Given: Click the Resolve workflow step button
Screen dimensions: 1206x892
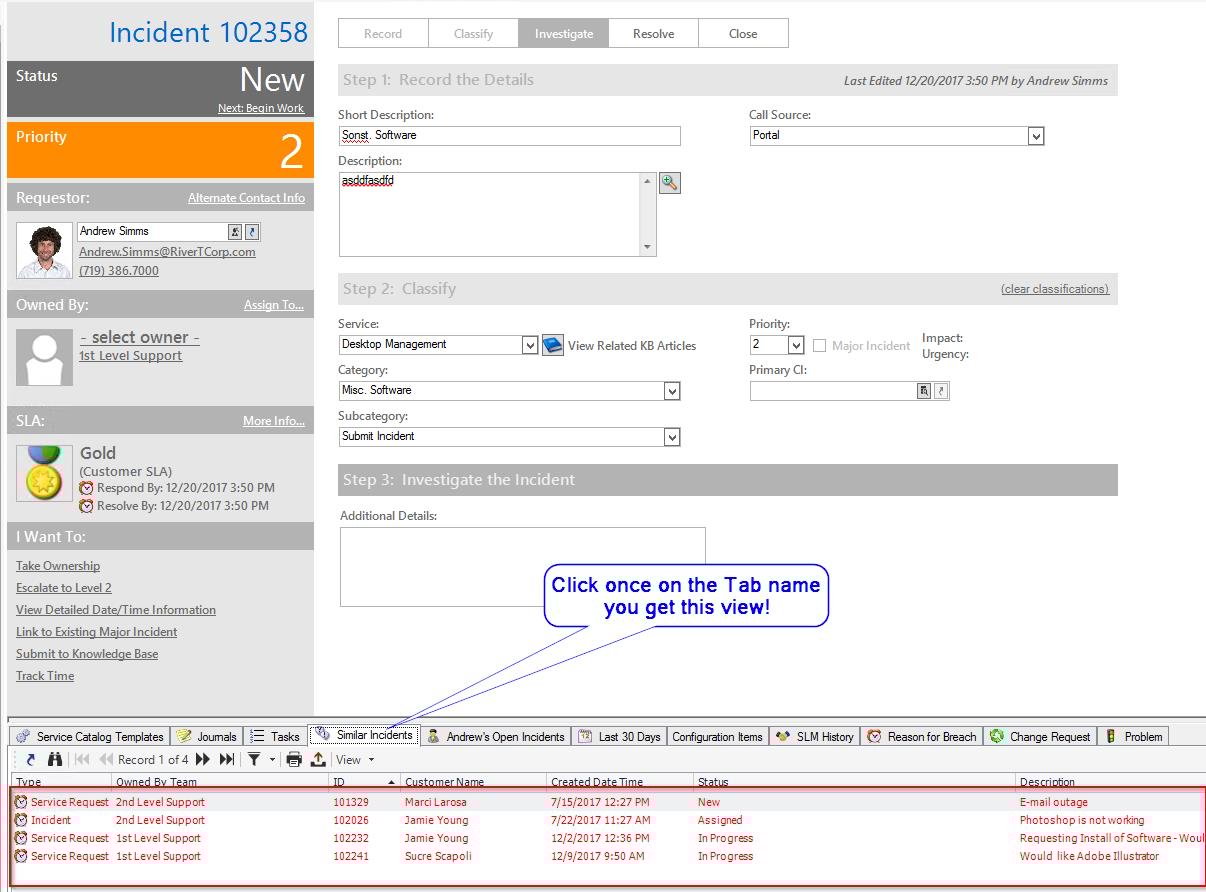Looking at the screenshot, I should coord(653,33).
